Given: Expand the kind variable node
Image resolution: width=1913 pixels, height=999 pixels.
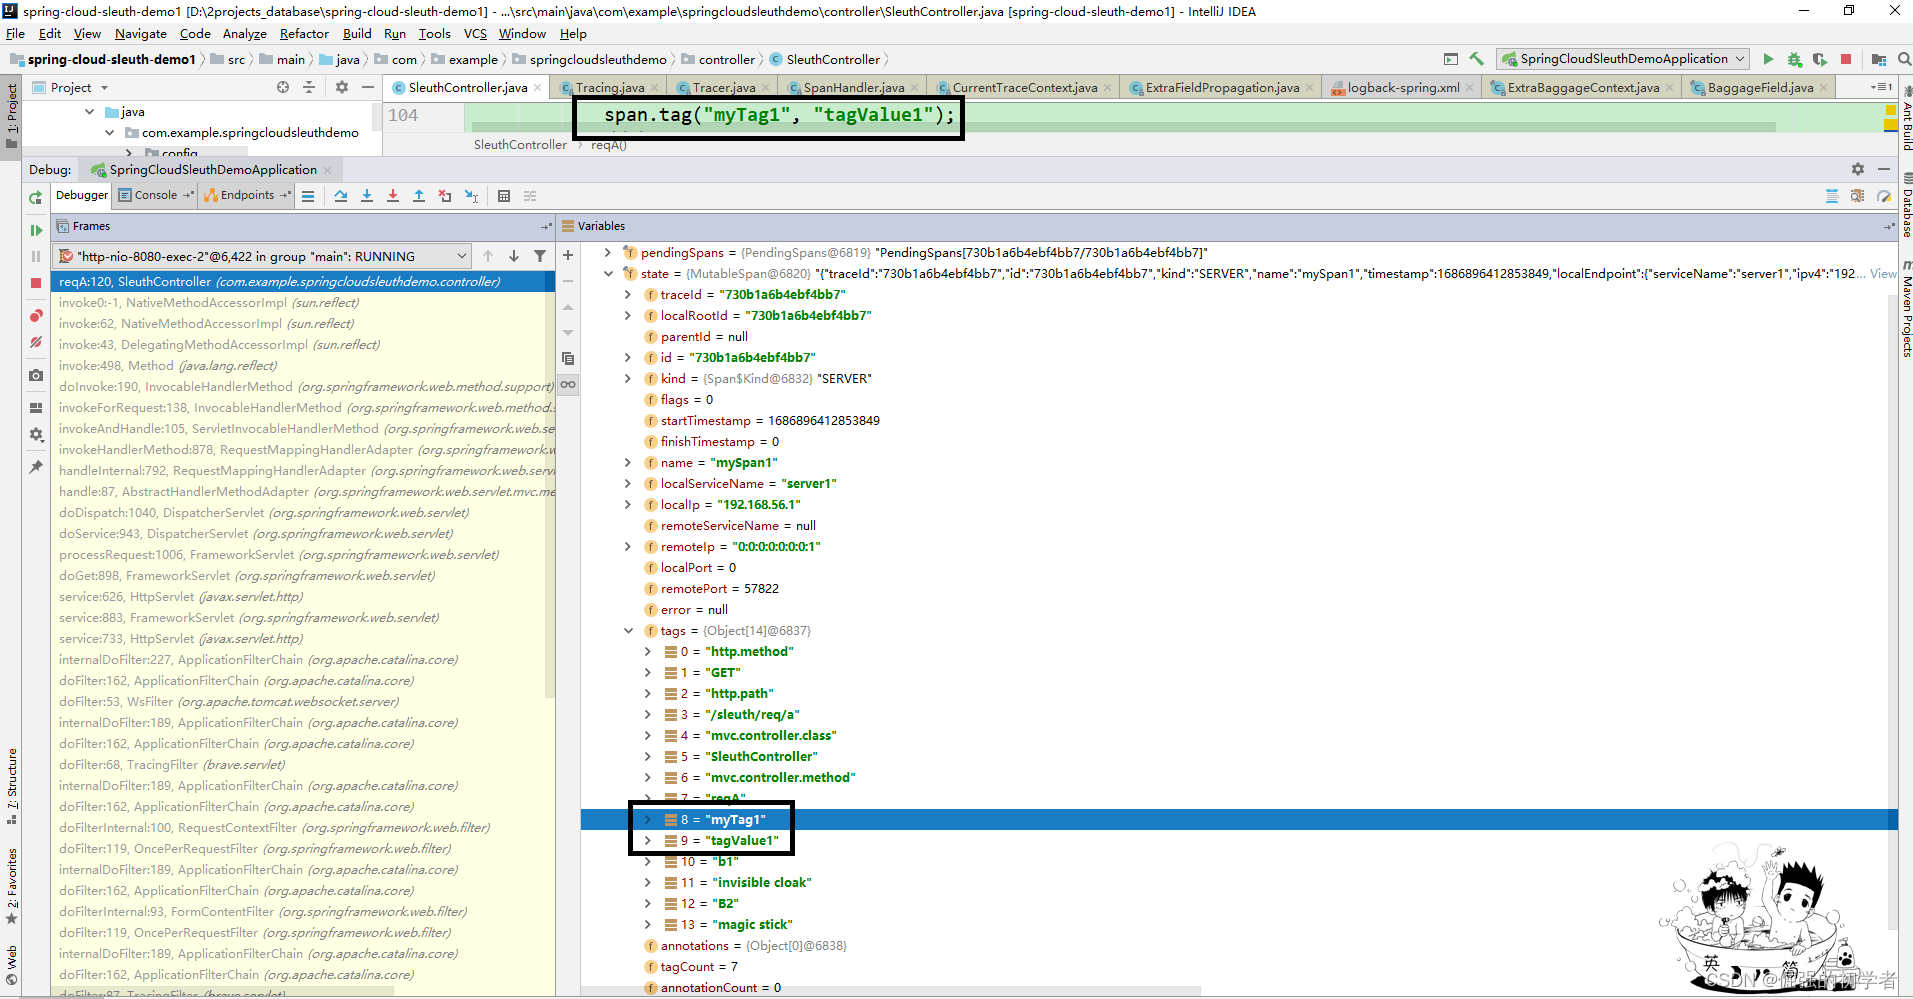Looking at the screenshot, I should [628, 379].
